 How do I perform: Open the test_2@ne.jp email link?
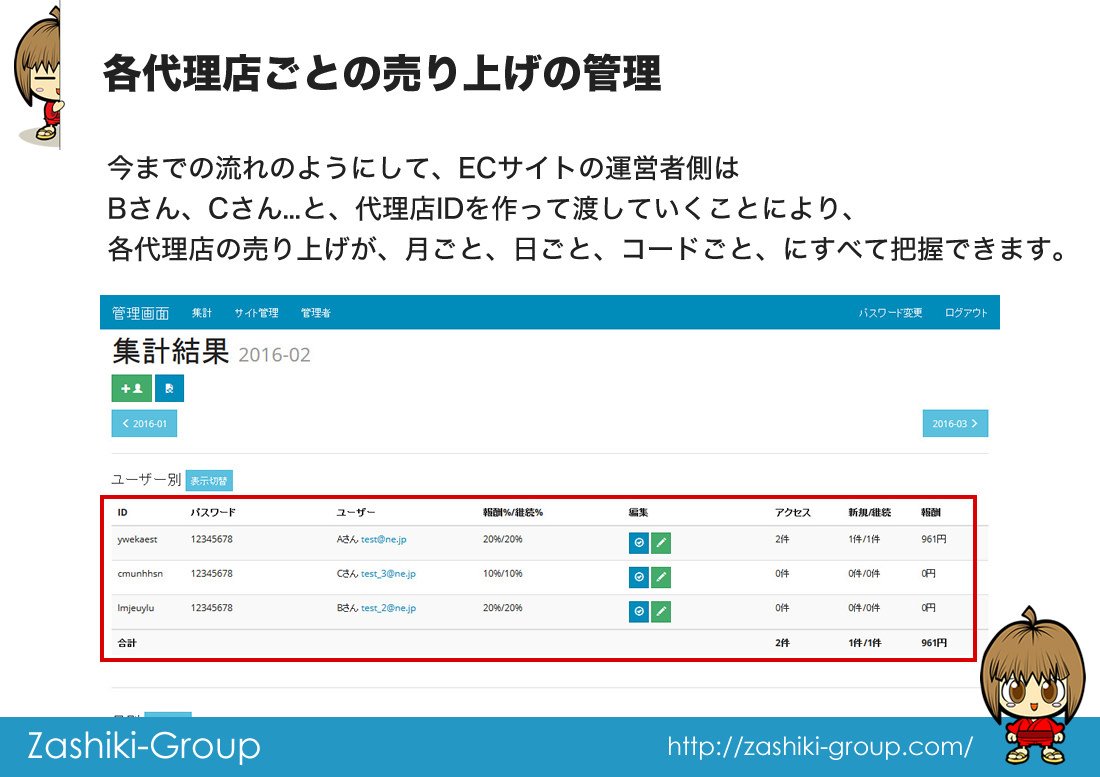tap(388, 608)
